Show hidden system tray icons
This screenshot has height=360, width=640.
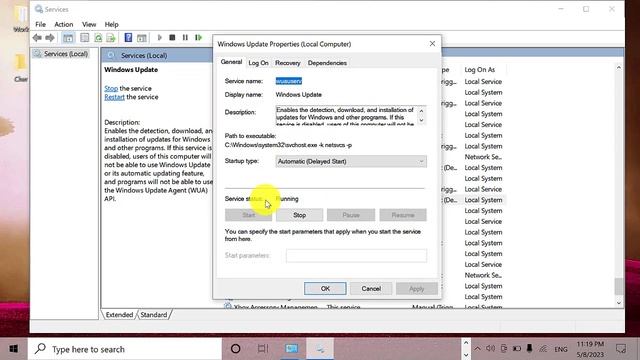pos(477,349)
